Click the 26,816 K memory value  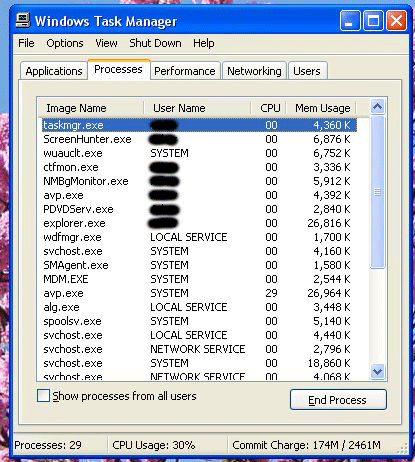pyautogui.click(x=329, y=223)
